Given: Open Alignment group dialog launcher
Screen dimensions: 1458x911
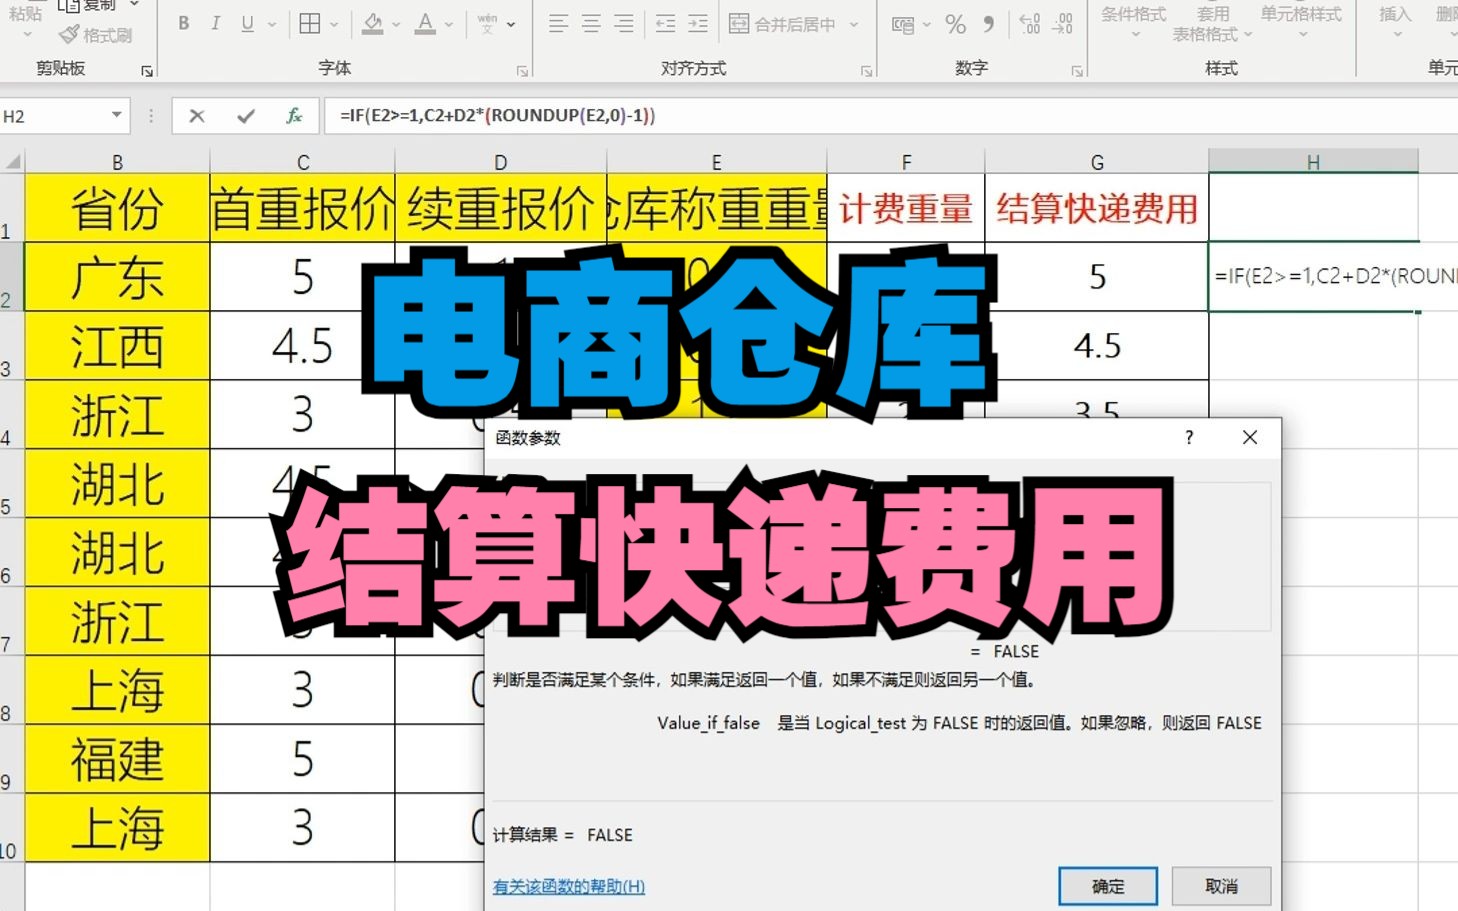Looking at the screenshot, I should [867, 71].
